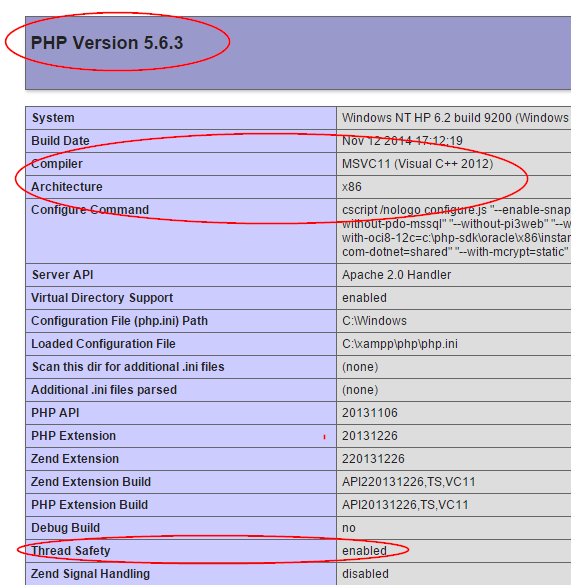Click the 'PHP Version 5.6.3' heading
The height and width of the screenshot is (585, 571).
(x=107, y=43)
